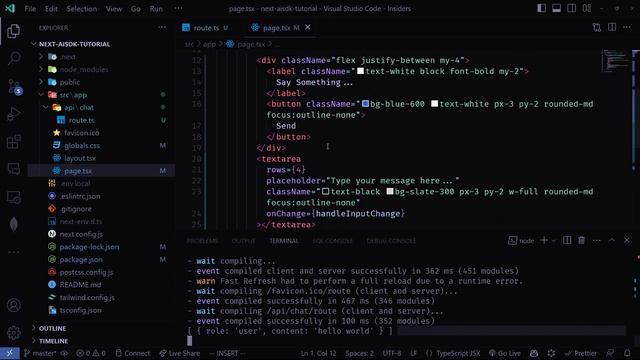Screen dimensions: 640x360
Task: Open notifications bell in status bar
Action: (627, 353)
